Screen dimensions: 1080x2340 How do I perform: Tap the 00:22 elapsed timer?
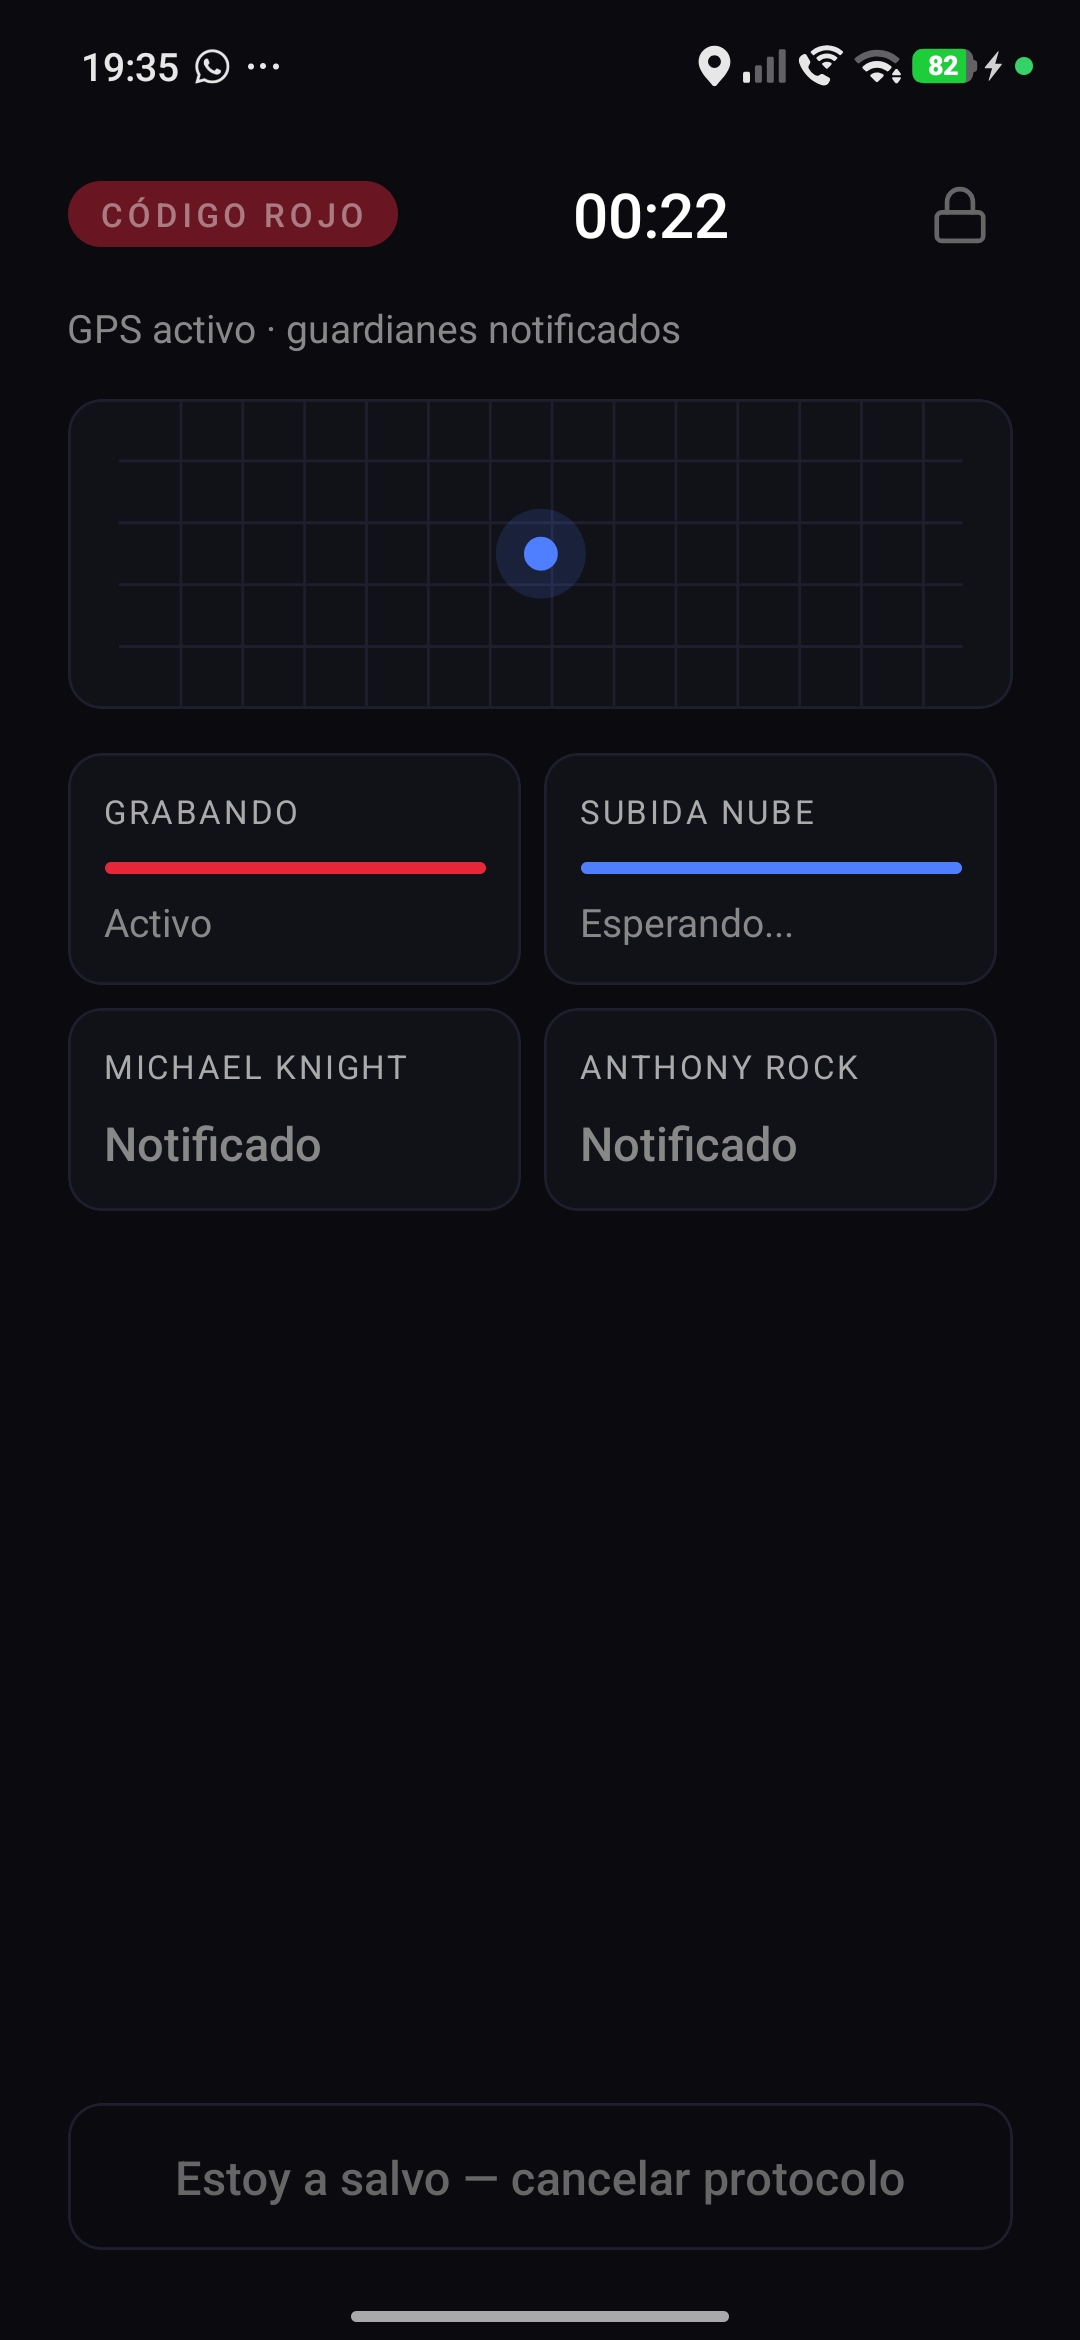click(x=651, y=216)
